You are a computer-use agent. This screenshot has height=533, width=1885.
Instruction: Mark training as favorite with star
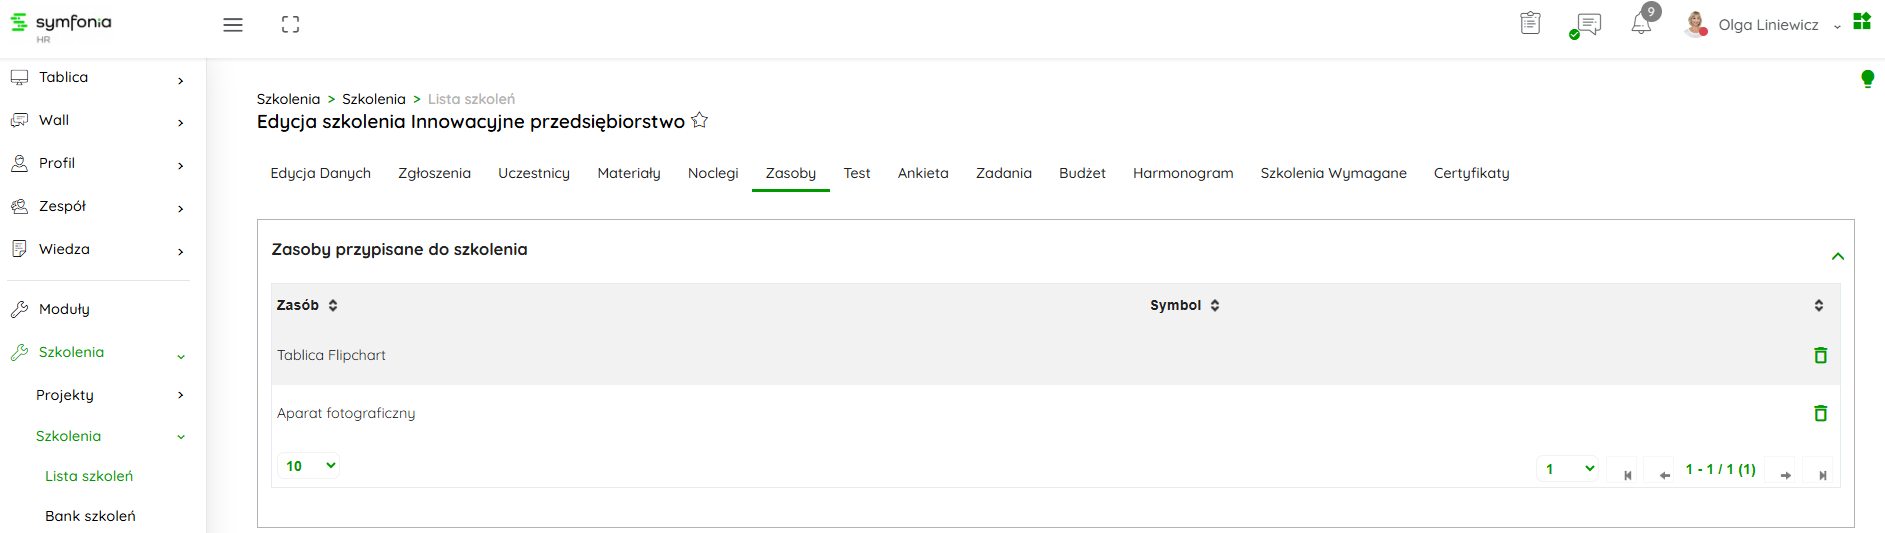700,121
